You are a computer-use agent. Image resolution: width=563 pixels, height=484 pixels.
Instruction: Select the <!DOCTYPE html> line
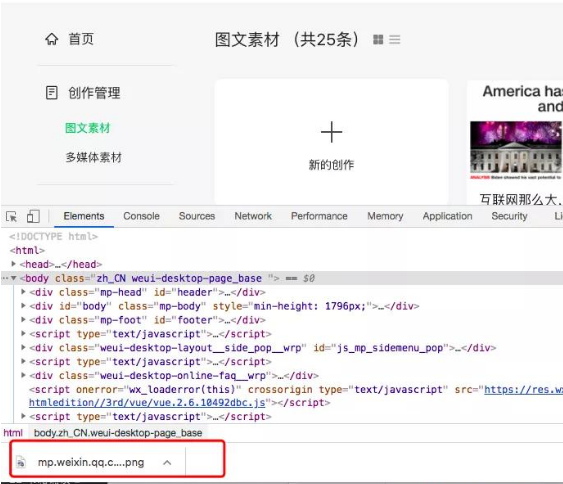tap(53, 236)
